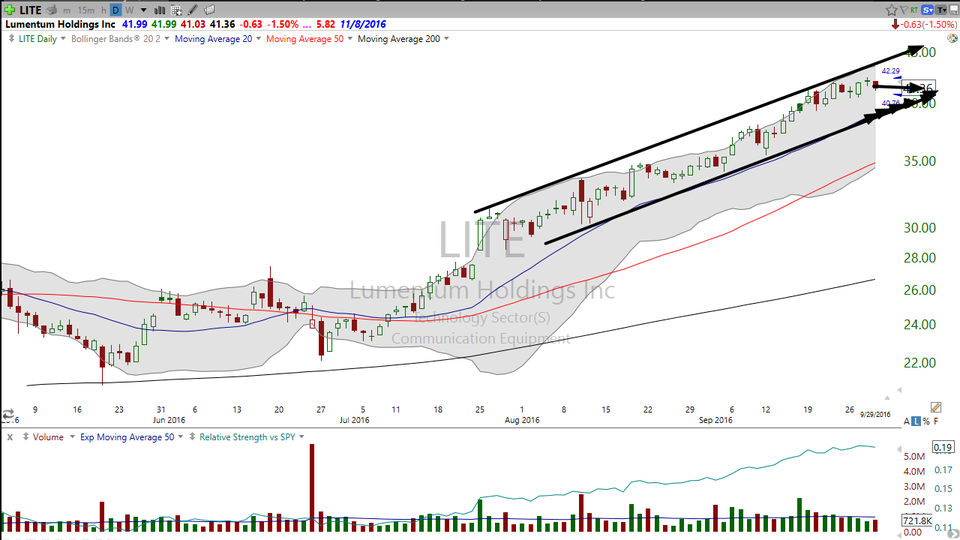Click the add indicator grid icon
Image resolution: width=960 pixels, height=540 pixels.
tap(176, 10)
